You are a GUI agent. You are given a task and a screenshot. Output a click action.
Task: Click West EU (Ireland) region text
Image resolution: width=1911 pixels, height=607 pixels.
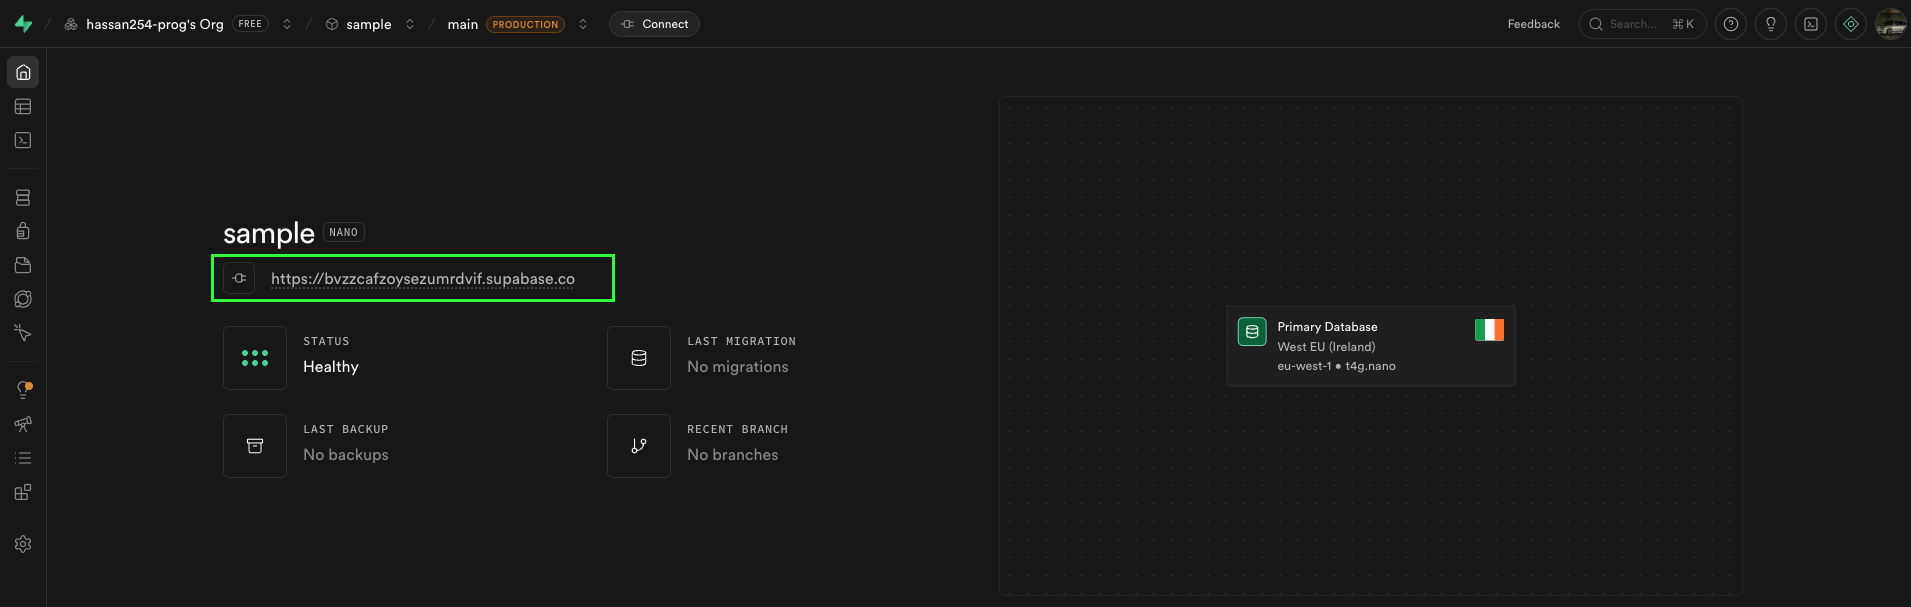click(x=1326, y=347)
